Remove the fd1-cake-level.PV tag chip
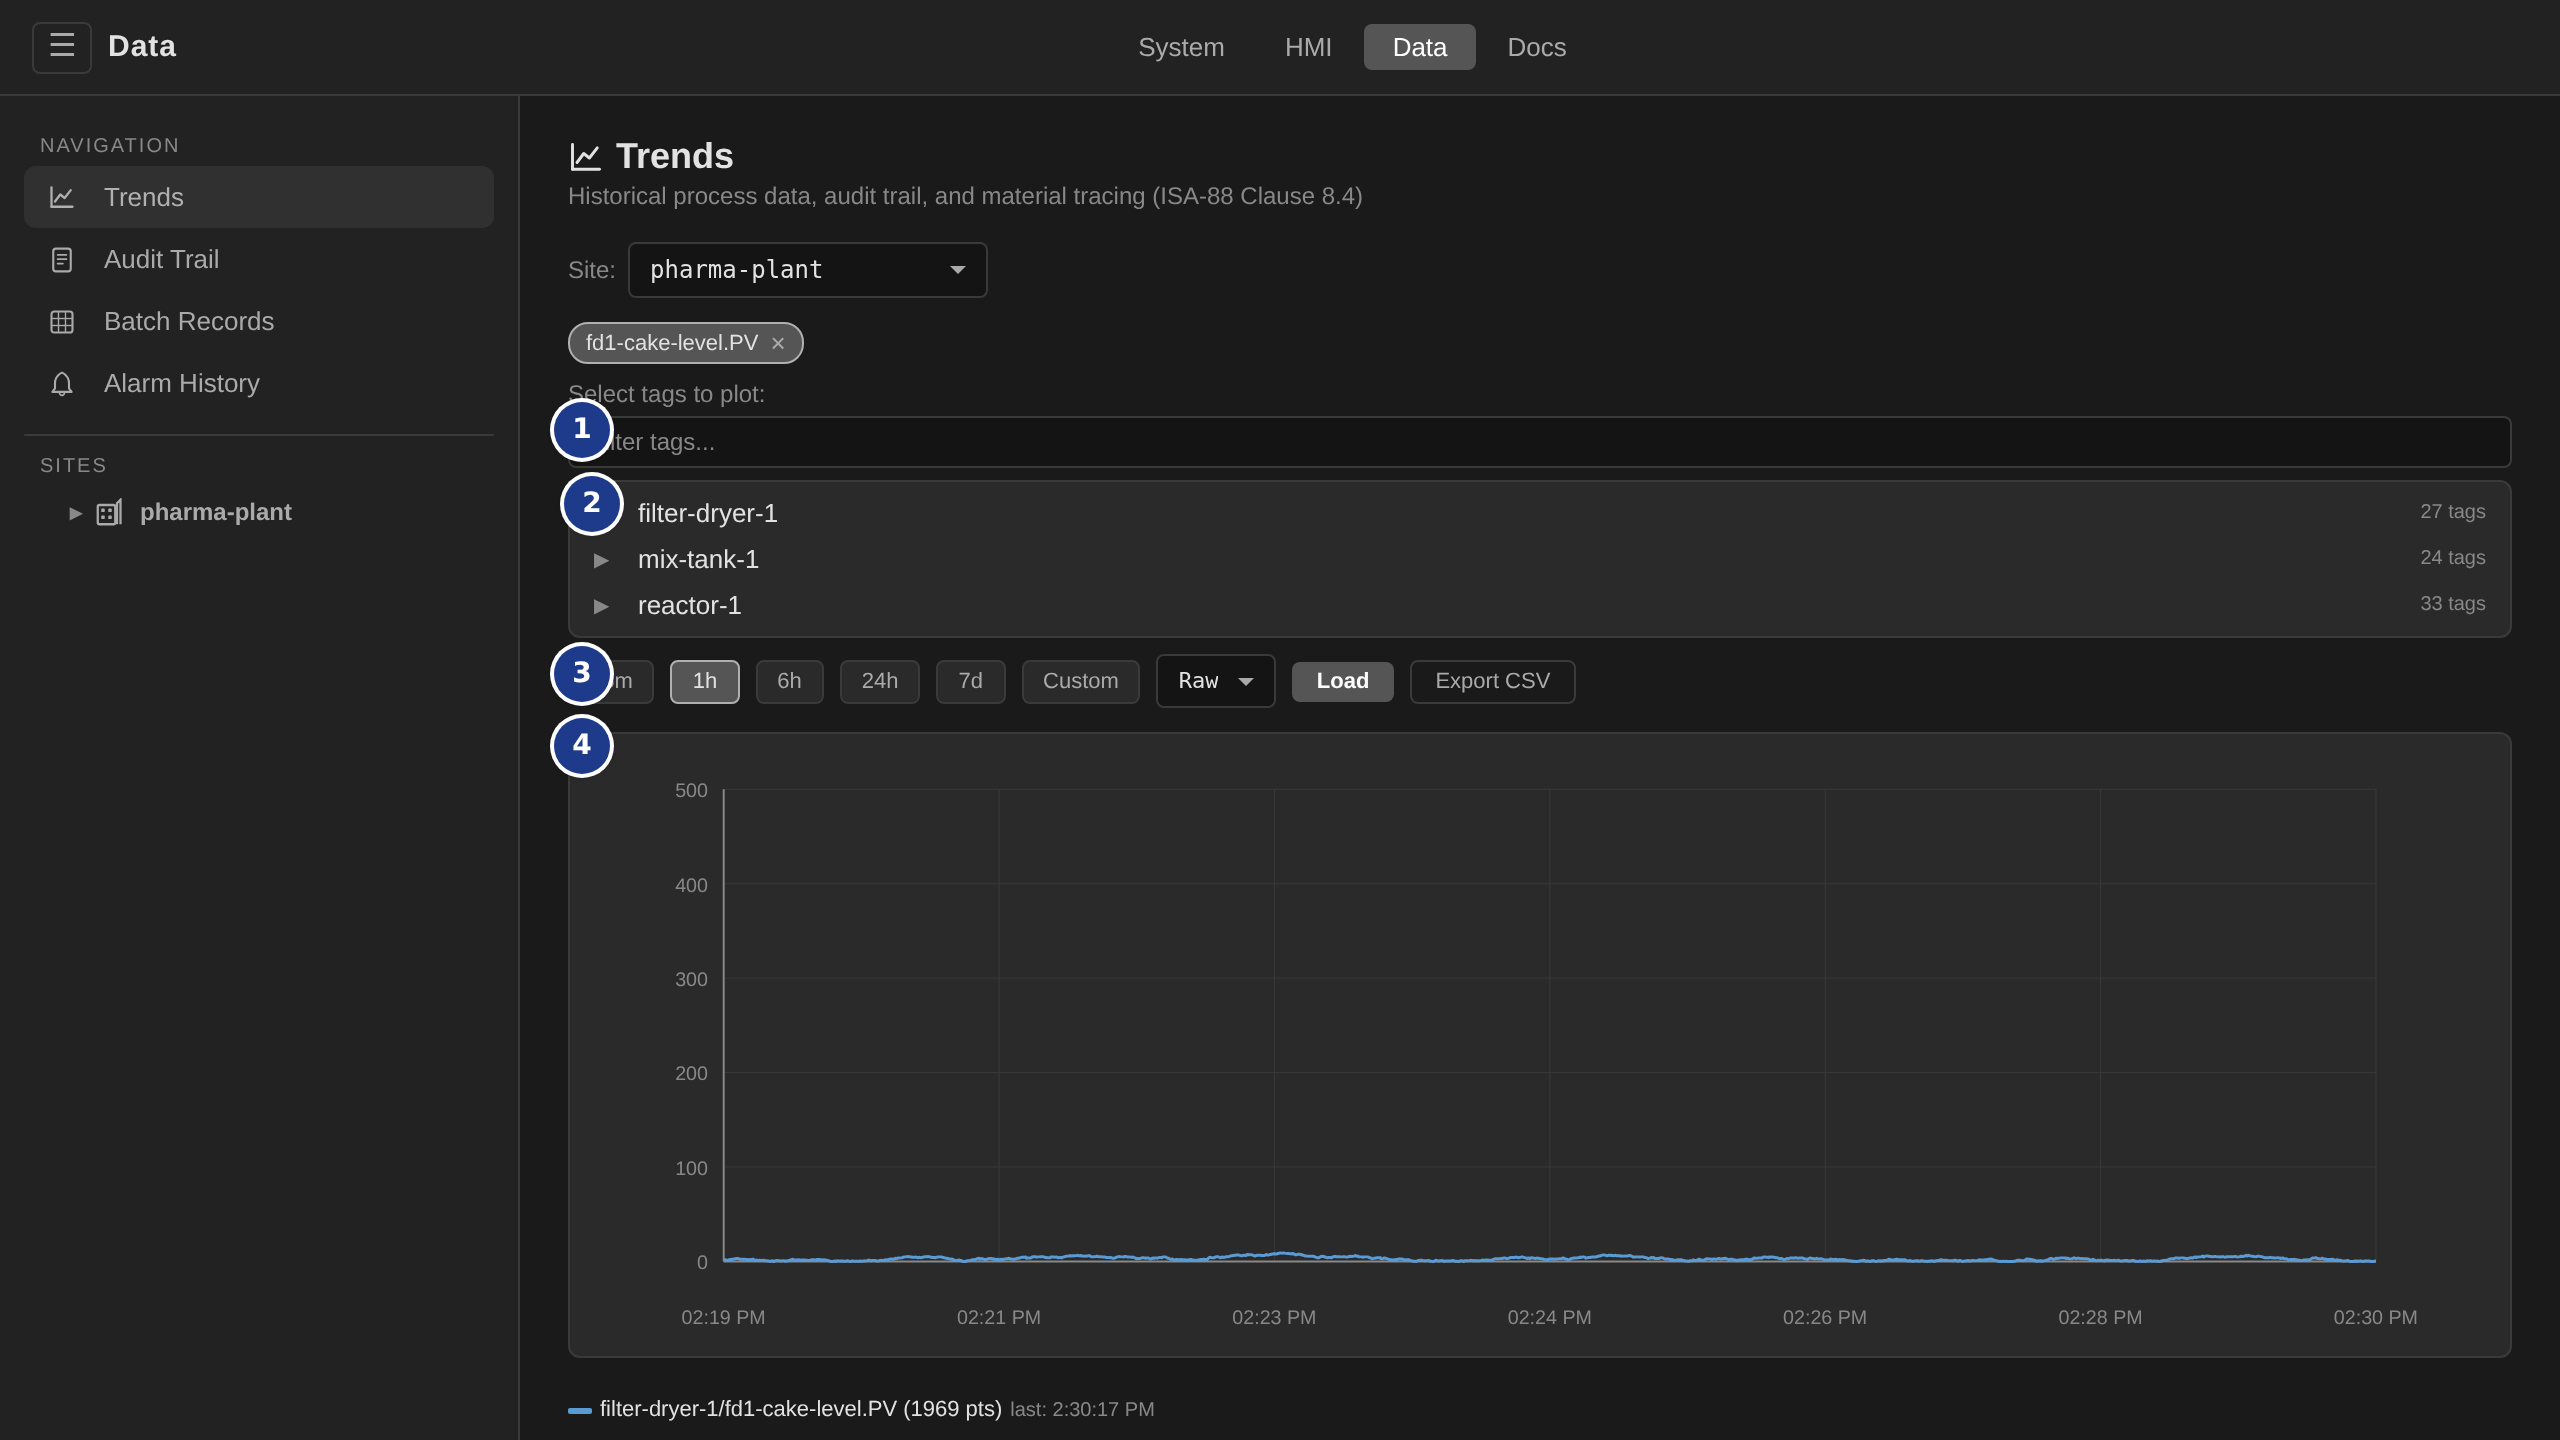Screen dimensions: 2560x1440 (x=778, y=343)
